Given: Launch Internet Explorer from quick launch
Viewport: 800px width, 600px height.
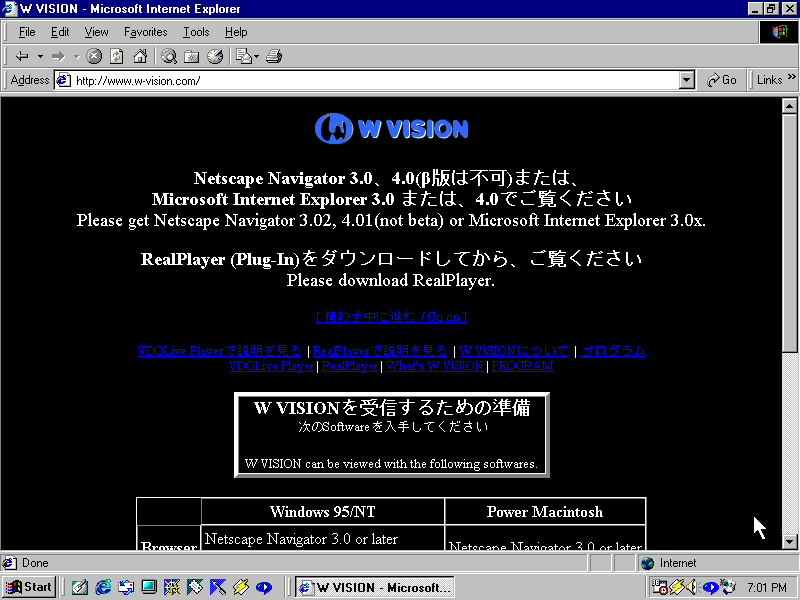Looking at the screenshot, I should pyautogui.click(x=103, y=587).
